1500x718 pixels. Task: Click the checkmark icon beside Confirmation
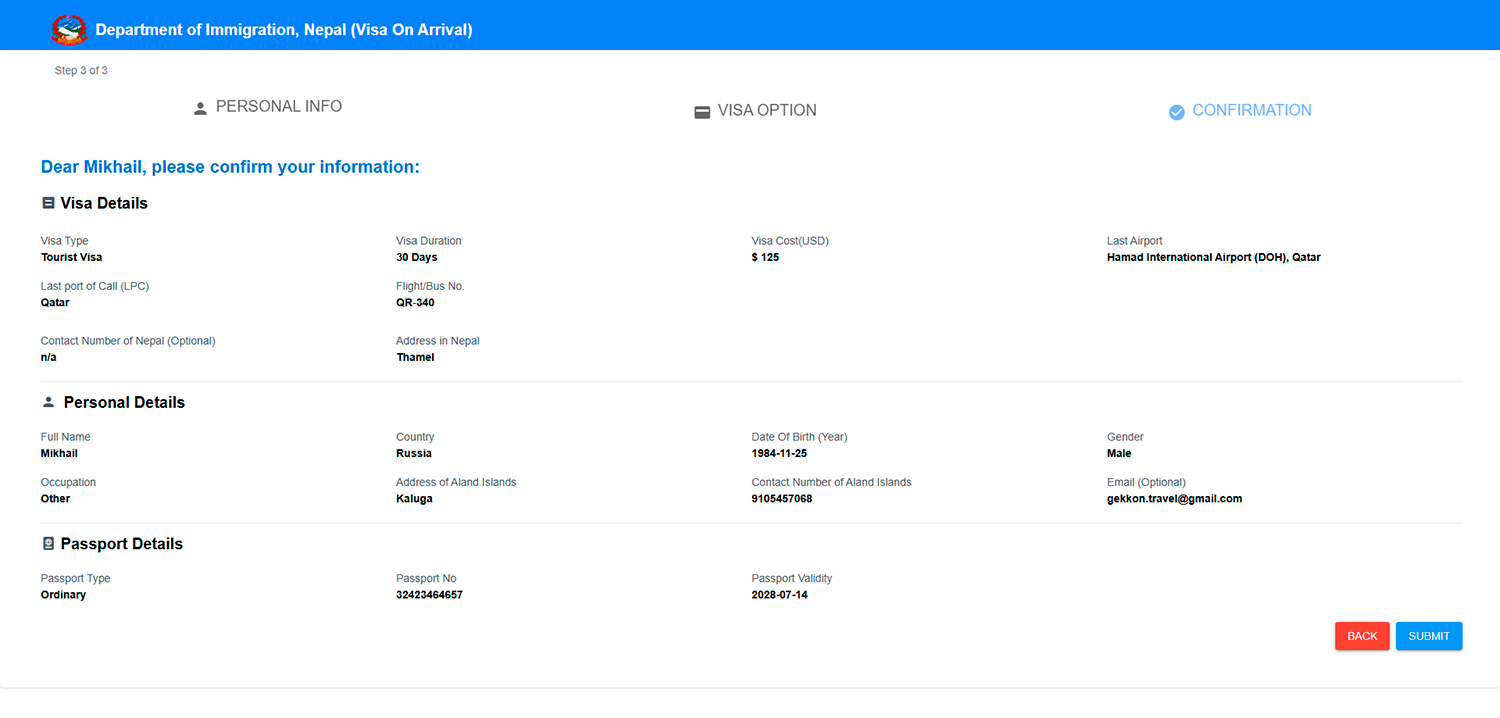pos(1177,112)
